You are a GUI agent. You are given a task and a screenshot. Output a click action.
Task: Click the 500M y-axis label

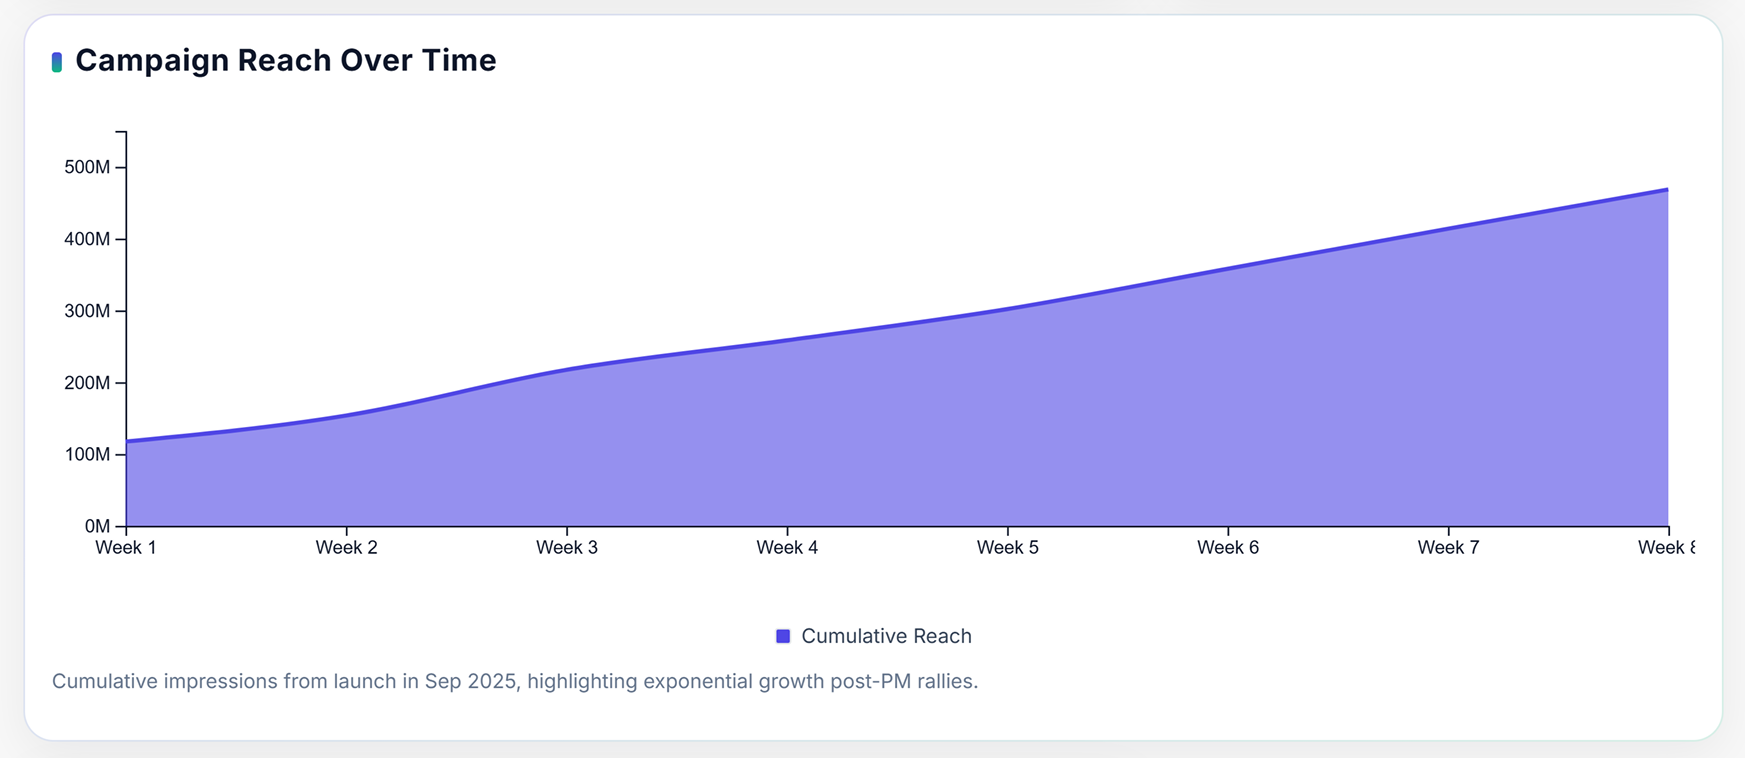point(87,167)
